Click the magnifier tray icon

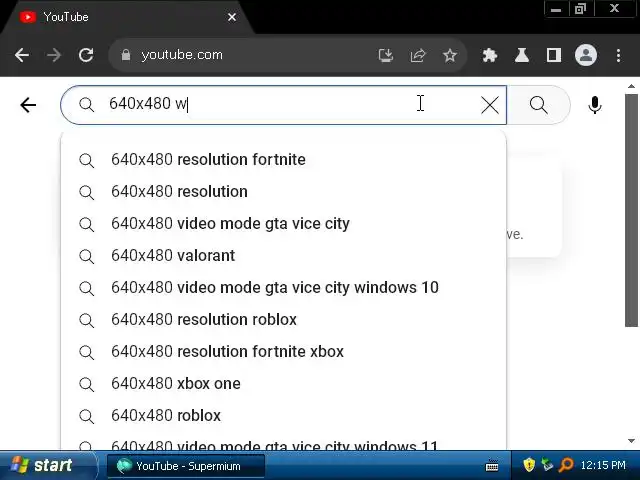(x=565, y=464)
